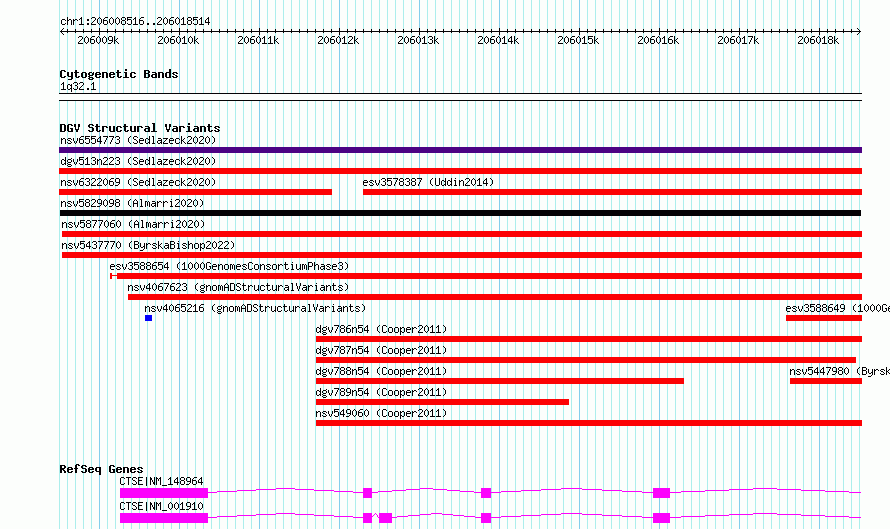The height and width of the screenshot is (529, 890).
Task: Click the red dgv787n54 variant bar
Action: click(x=586, y=360)
